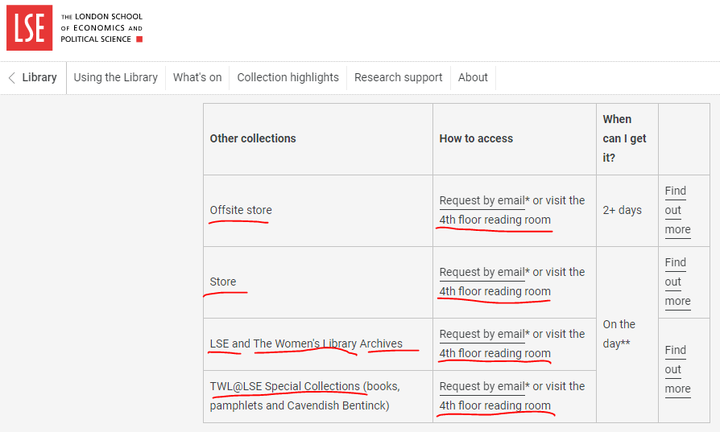The height and width of the screenshot is (432, 720).
Task: Click Find out more for Archives and Special Collections
Action: click(x=678, y=370)
